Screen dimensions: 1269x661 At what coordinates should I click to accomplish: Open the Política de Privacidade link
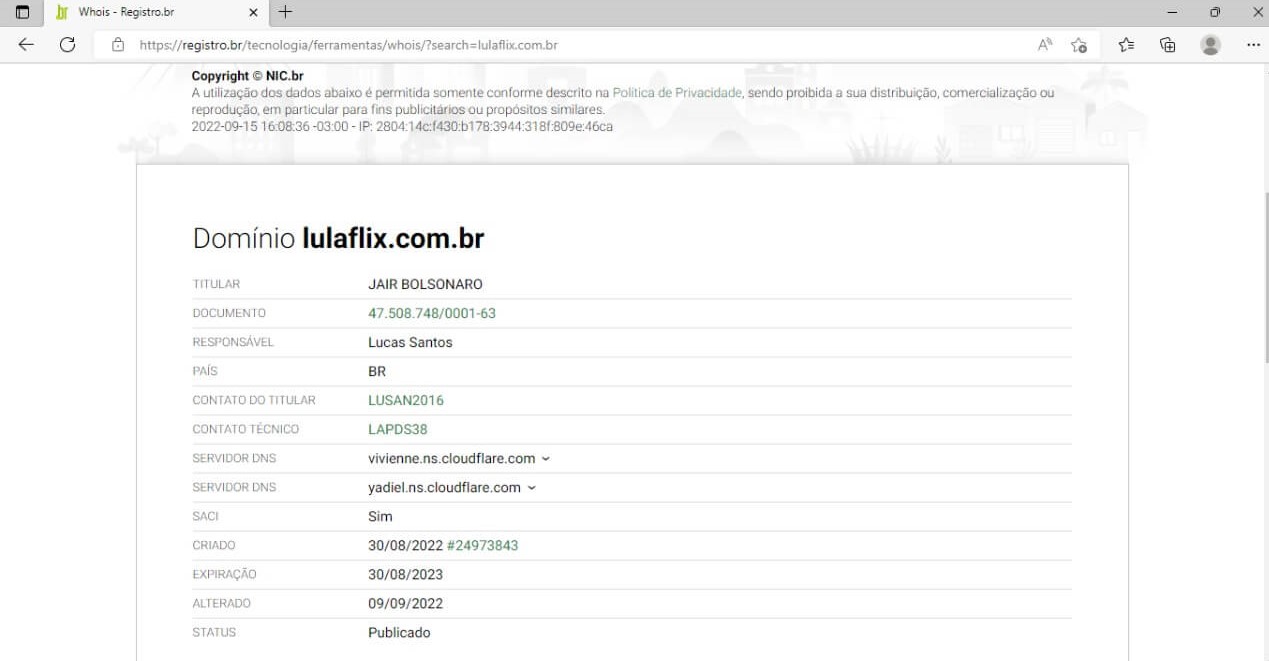click(x=676, y=93)
